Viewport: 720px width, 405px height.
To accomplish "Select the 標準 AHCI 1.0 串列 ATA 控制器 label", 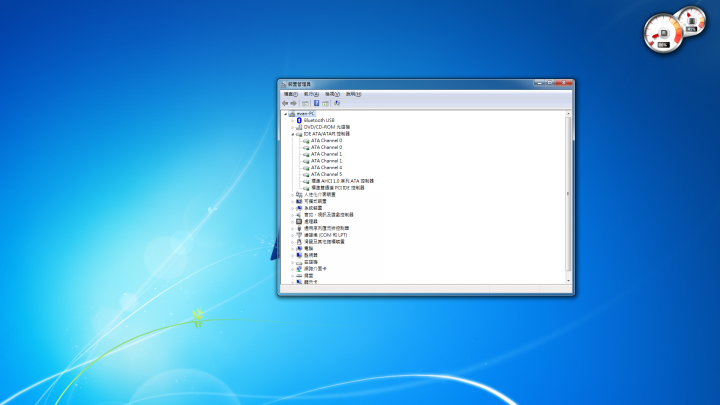I will (x=343, y=181).
